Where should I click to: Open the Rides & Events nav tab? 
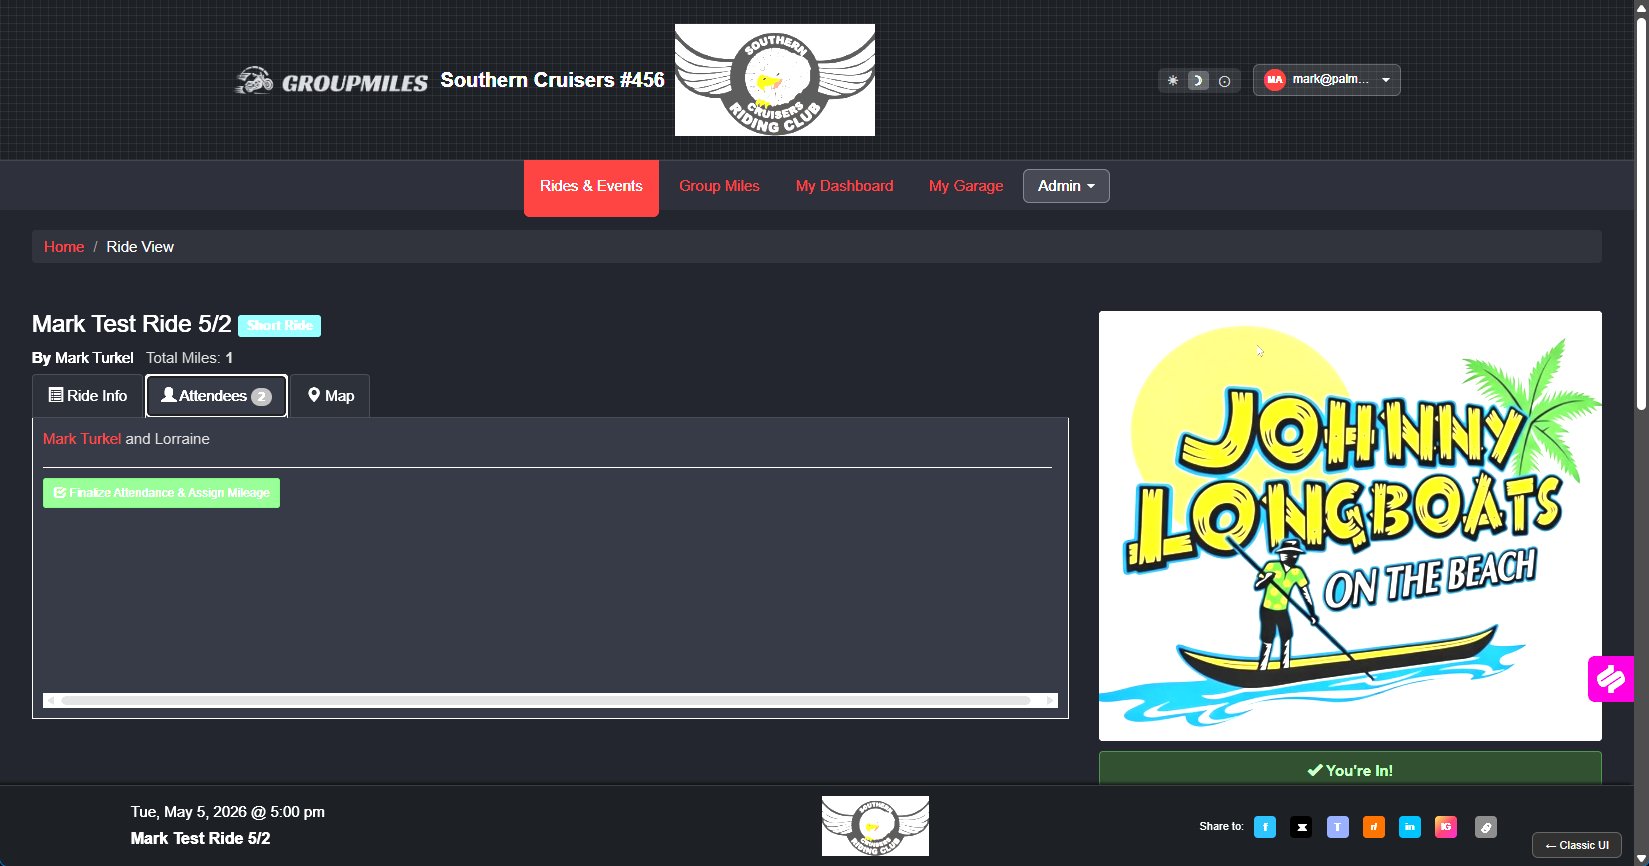pos(591,187)
